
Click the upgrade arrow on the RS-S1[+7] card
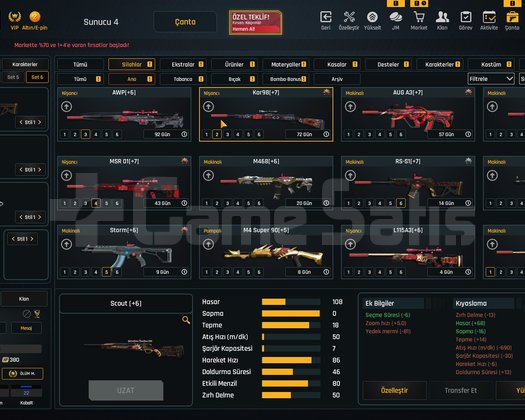pyautogui.click(x=350, y=176)
